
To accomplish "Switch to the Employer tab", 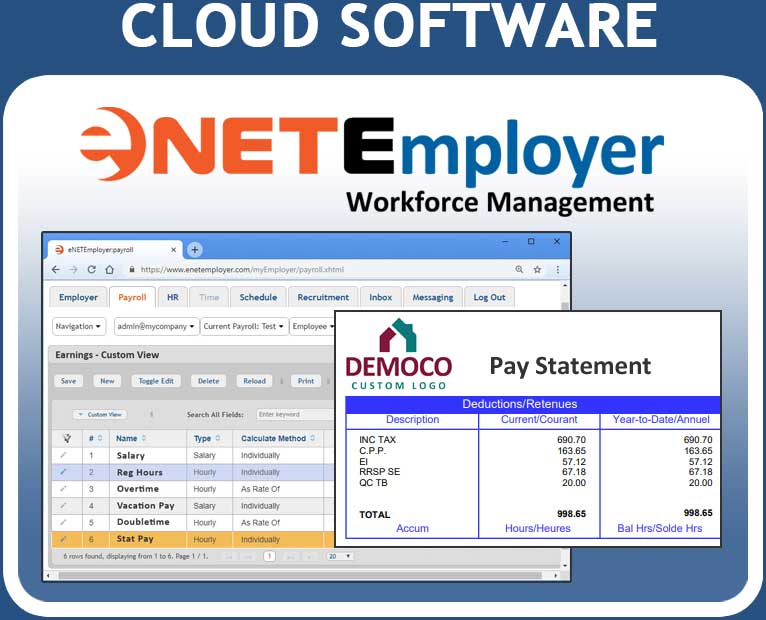I will point(78,297).
